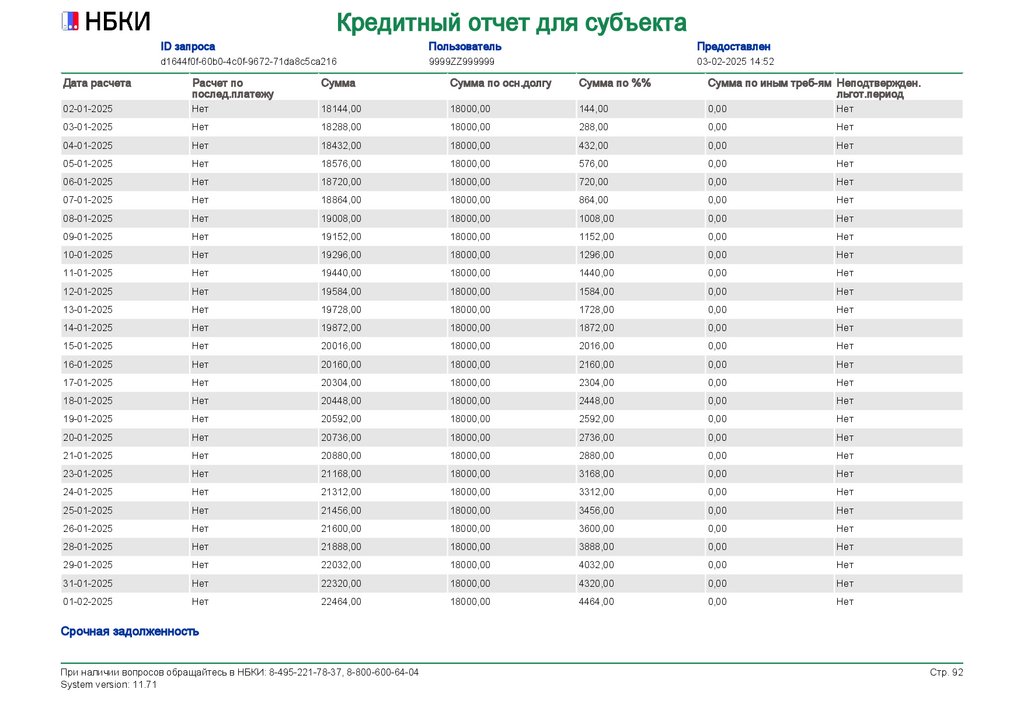Select date cell 03-01-2025

coord(88,127)
